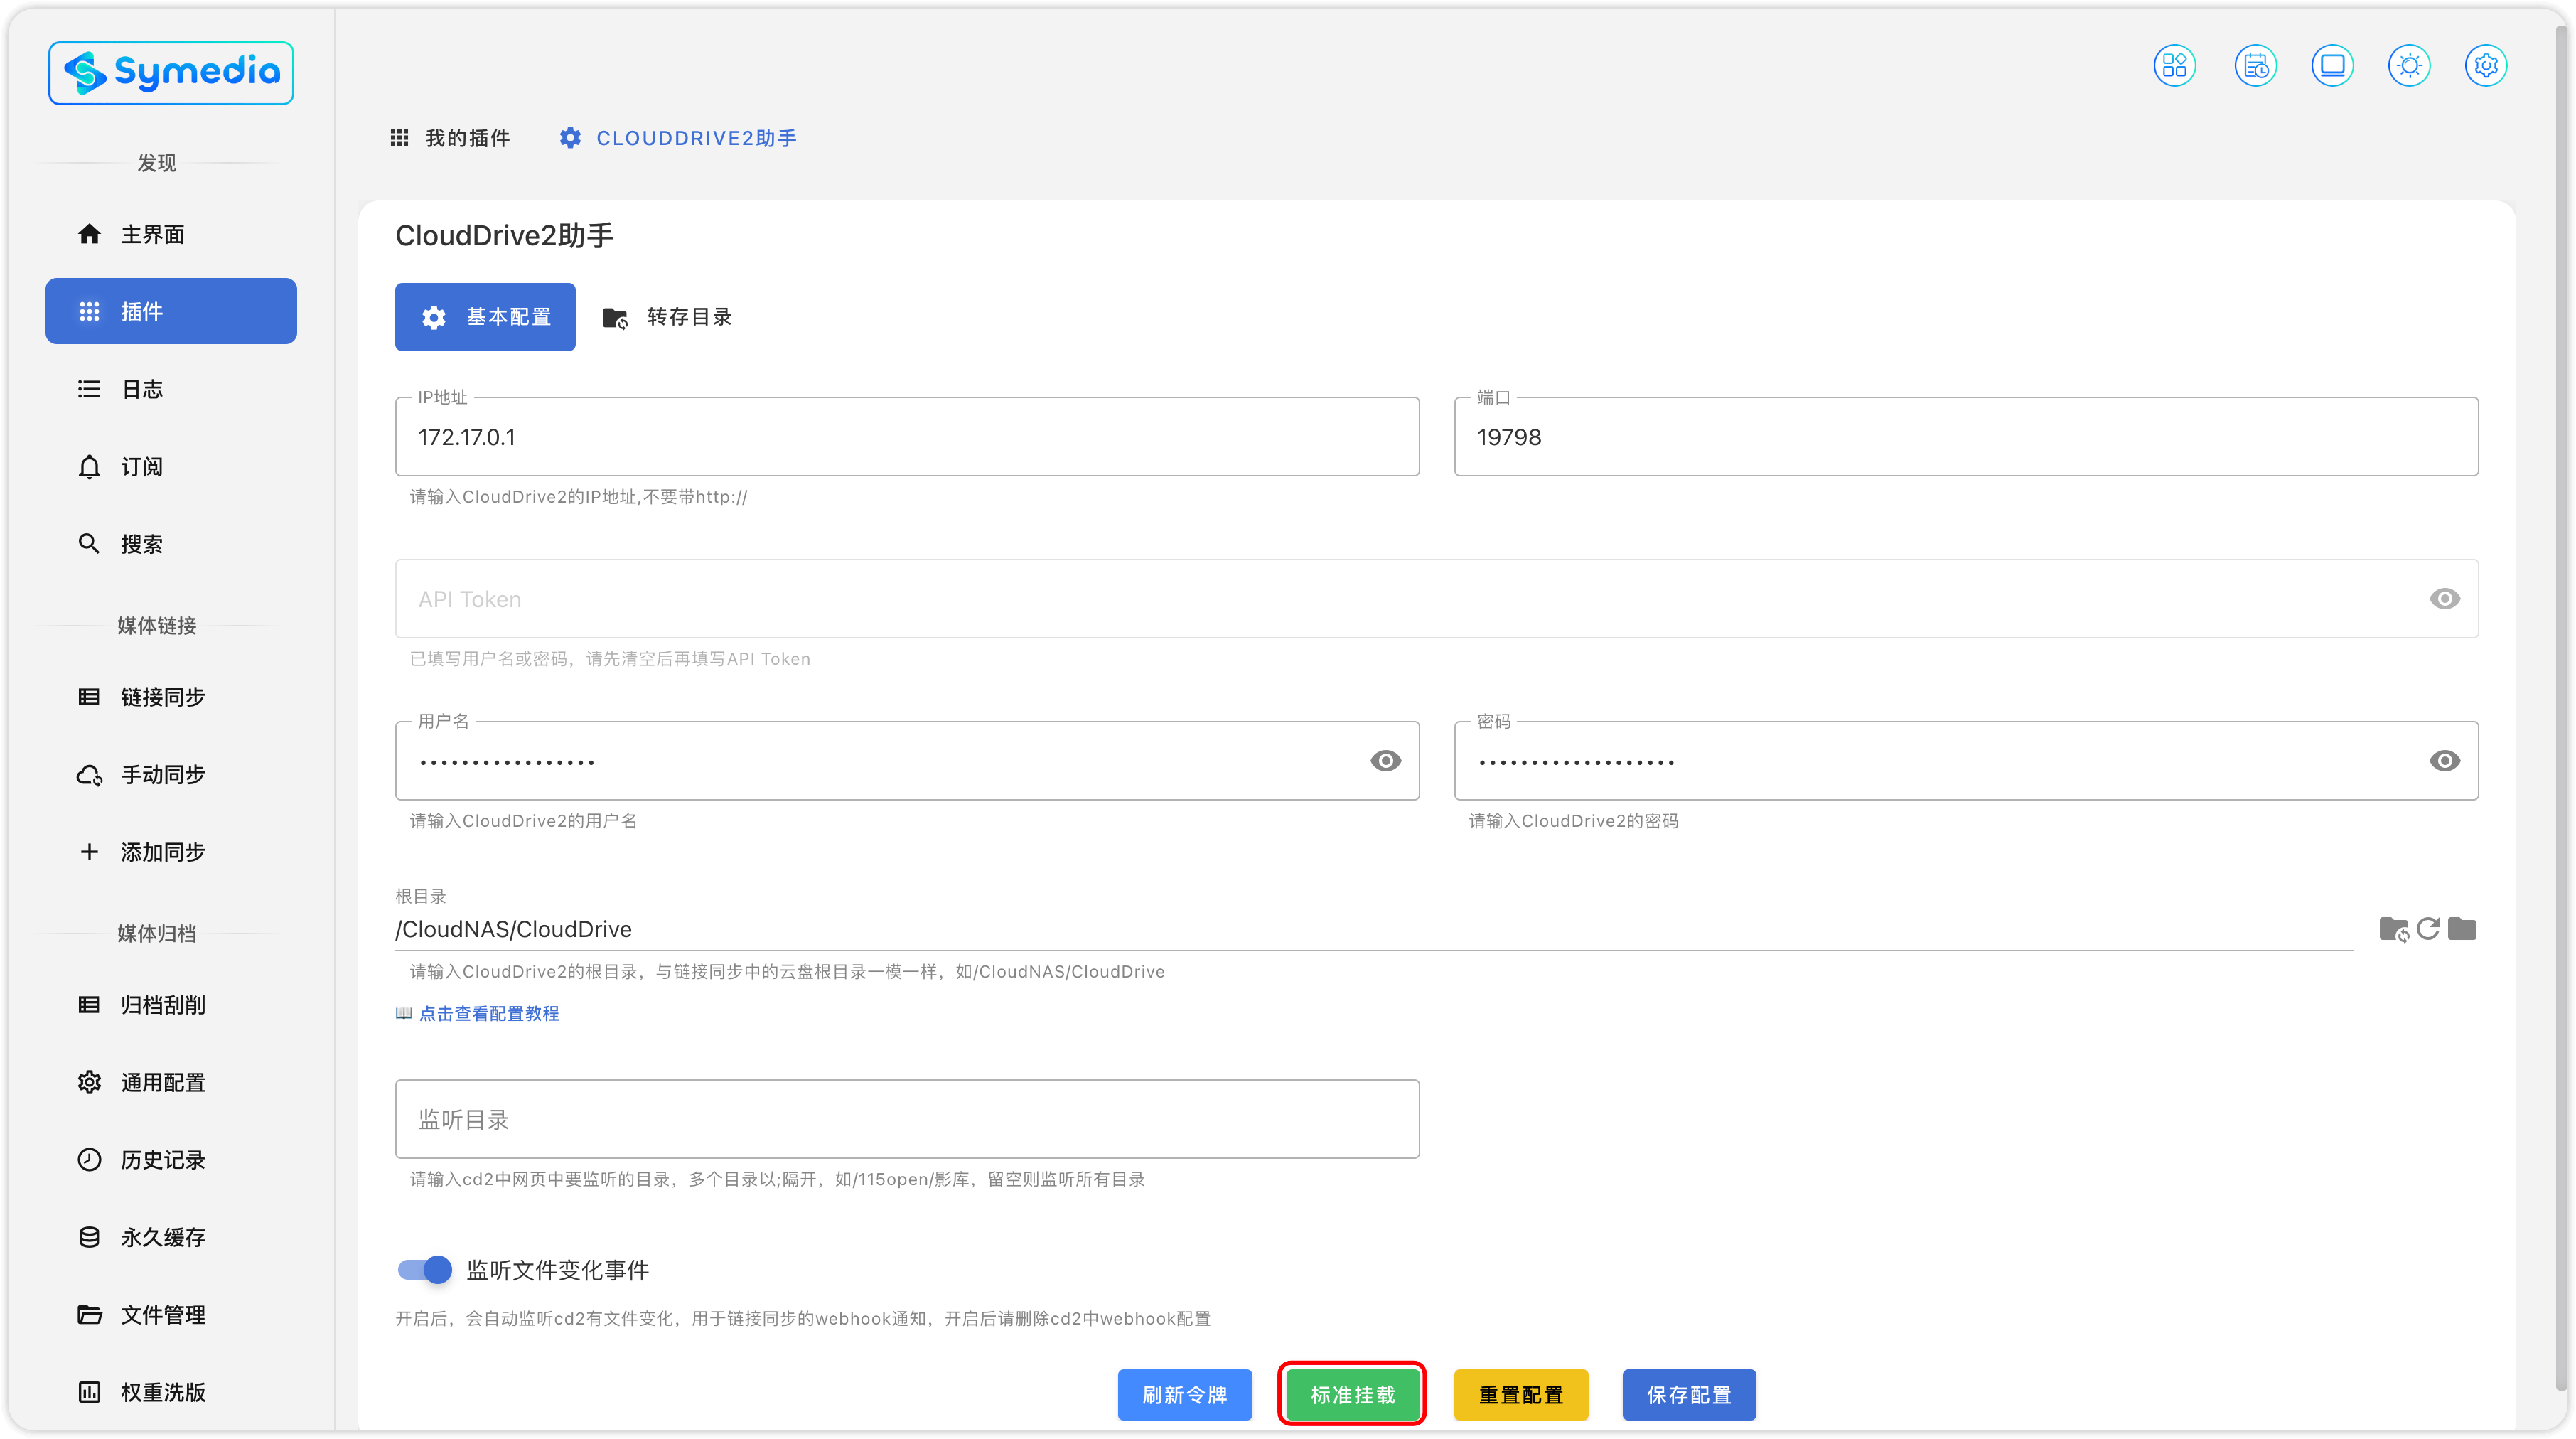
Task: Click the folder browse icon beside root directory
Action: click(x=2462, y=929)
